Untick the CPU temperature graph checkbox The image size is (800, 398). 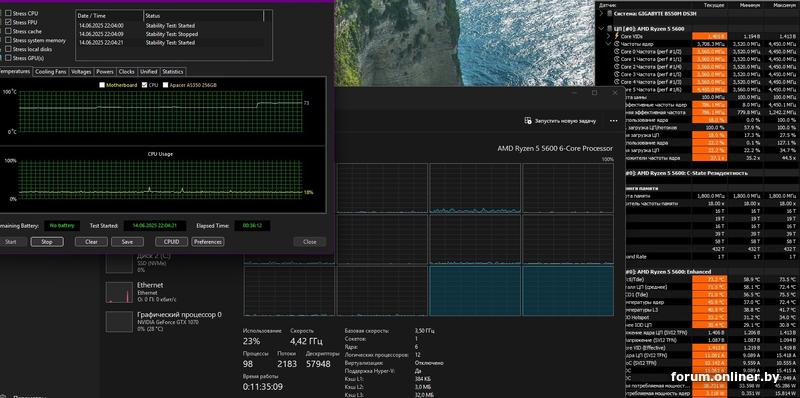(x=144, y=85)
